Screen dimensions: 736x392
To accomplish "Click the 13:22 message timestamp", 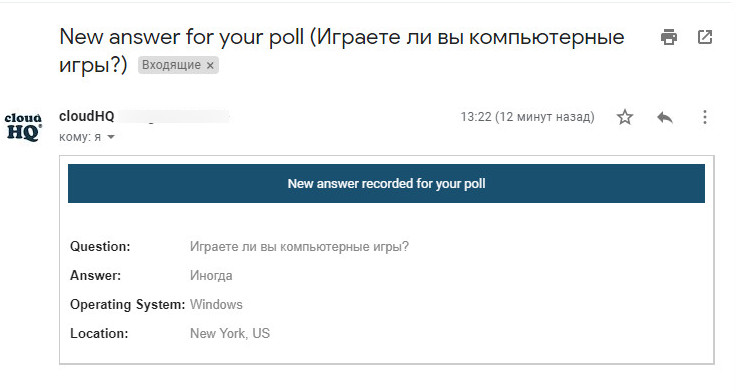I will pyautogui.click(x=527, y=116).
